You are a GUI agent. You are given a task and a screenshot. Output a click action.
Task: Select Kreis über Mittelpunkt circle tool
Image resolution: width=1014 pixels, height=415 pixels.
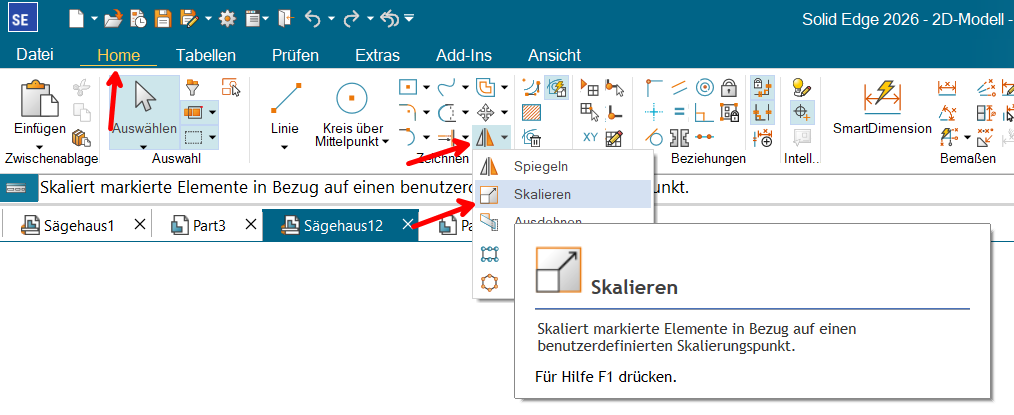coord(352,98)
